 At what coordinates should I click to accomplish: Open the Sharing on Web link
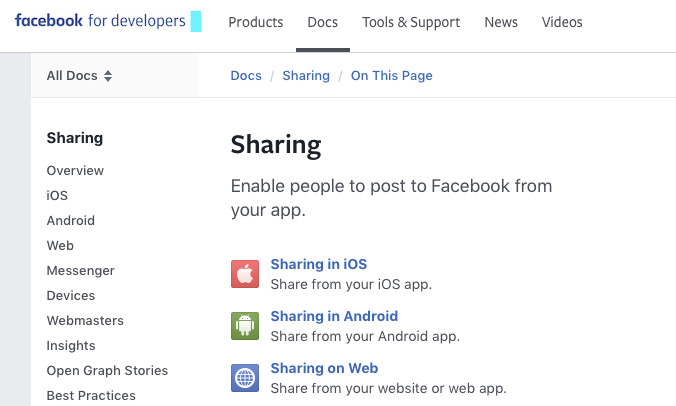point(324,368)
